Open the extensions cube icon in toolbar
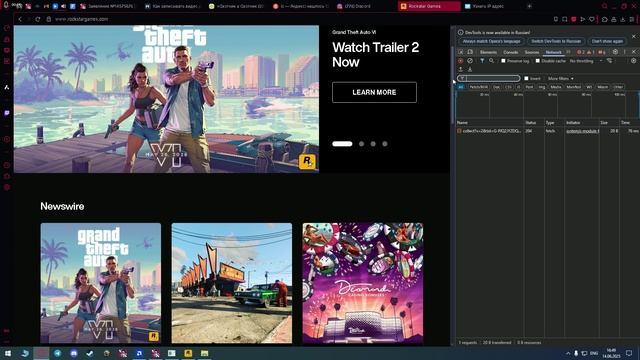640x360 pixels. 605,19
